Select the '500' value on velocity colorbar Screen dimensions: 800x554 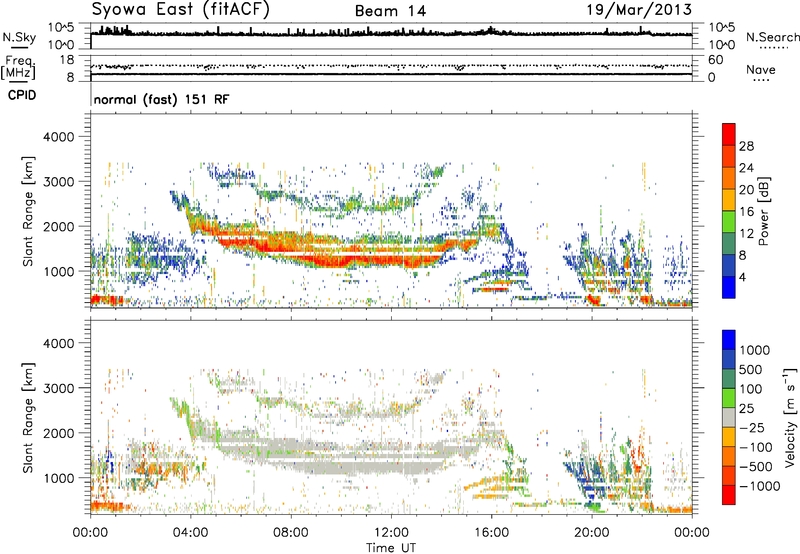coord(751,369)
